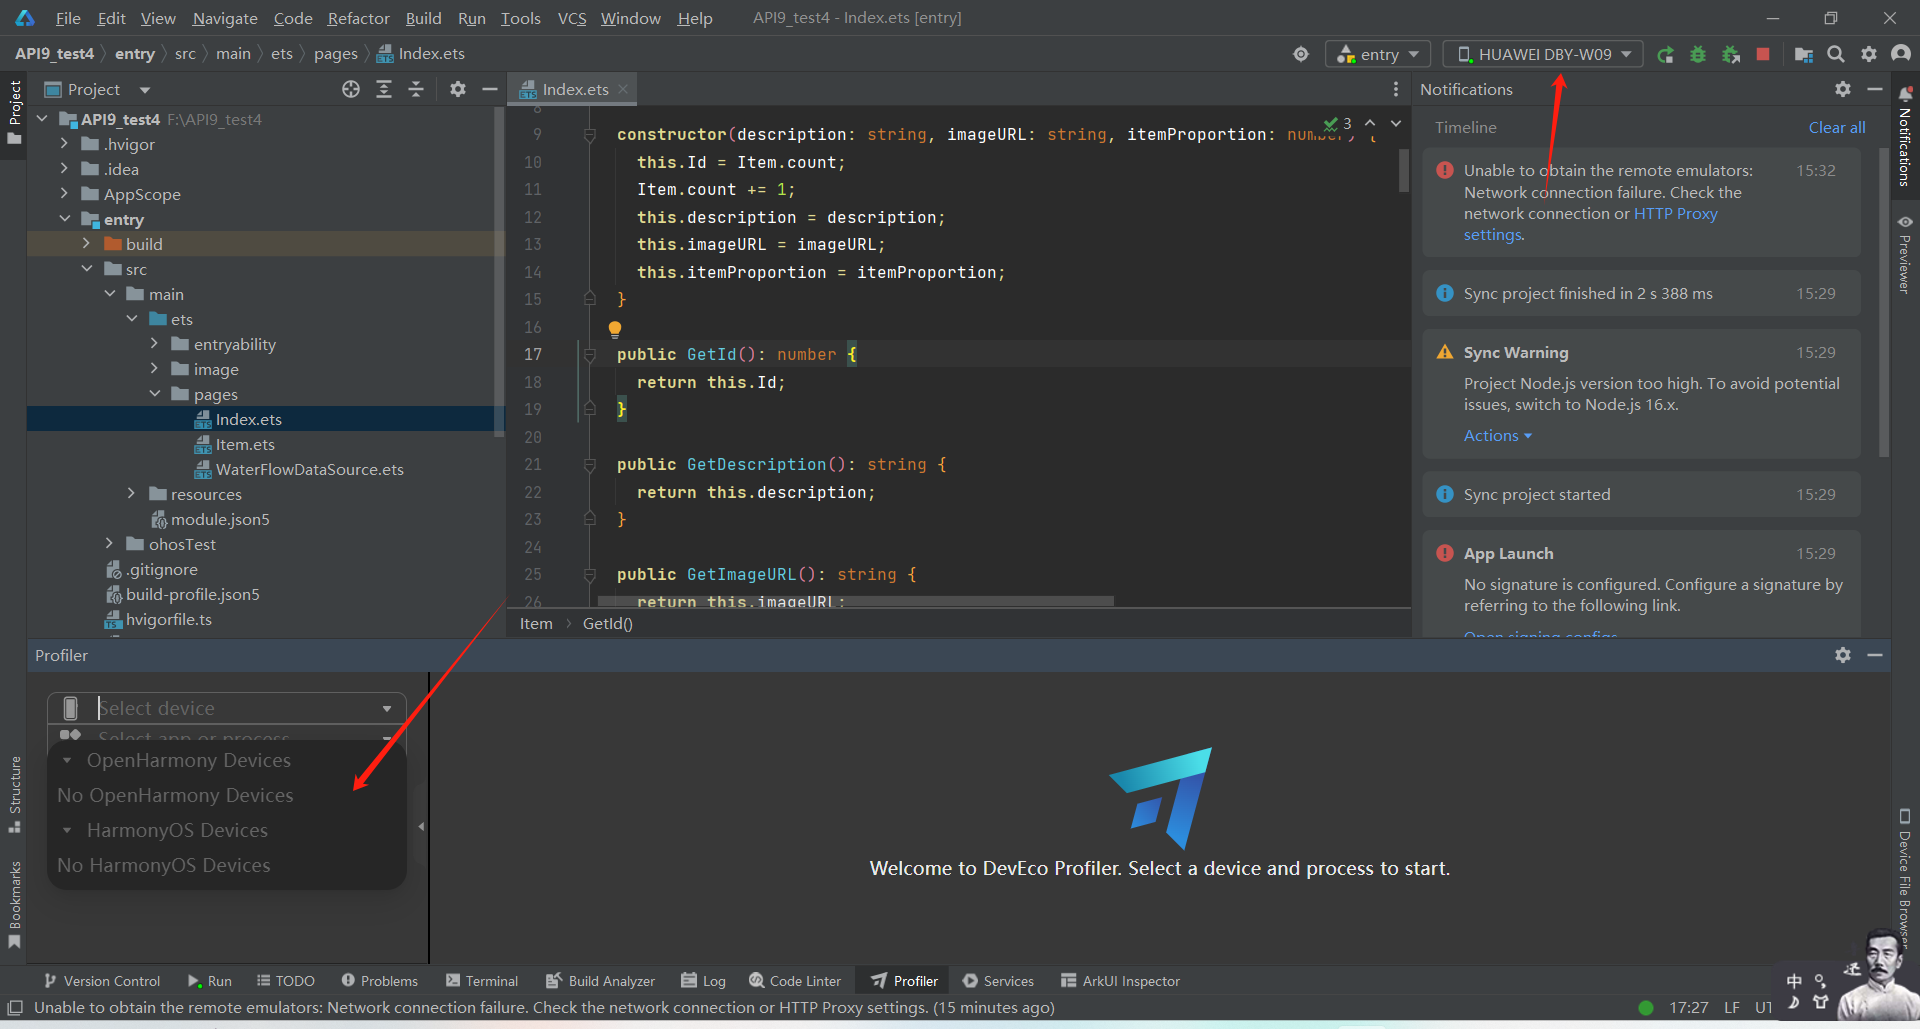Click the red Stop button icon
1920x1029 pixels.
pyautogui.click(x=1763, y=54)
